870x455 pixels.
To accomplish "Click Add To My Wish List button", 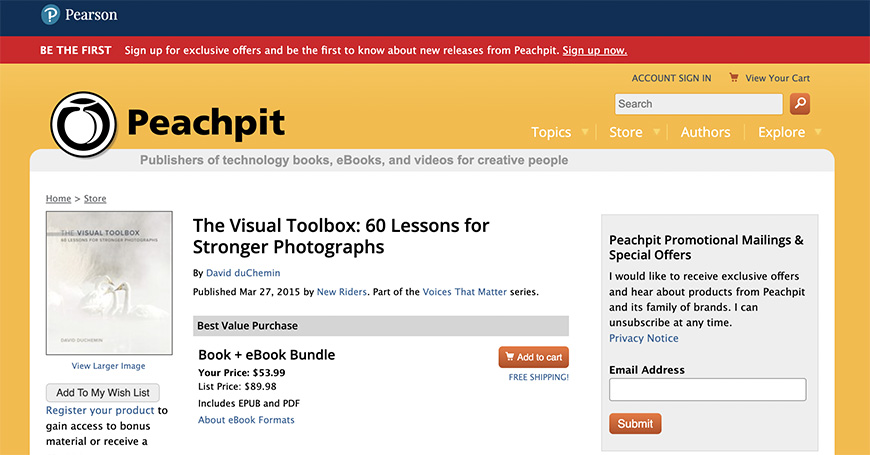I will coord(103,392).
